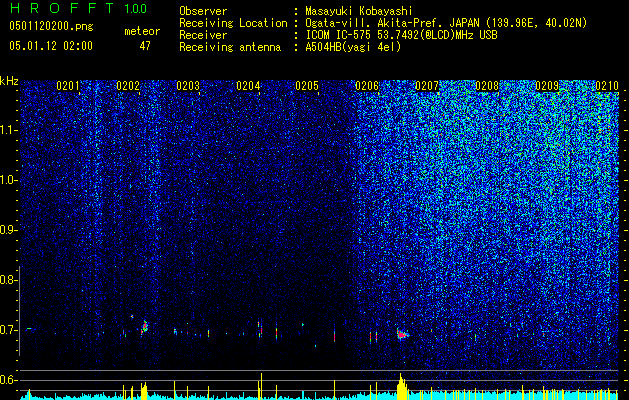Click the 0201 time marker
The image size is (629, 400).
tap(68, 86)
